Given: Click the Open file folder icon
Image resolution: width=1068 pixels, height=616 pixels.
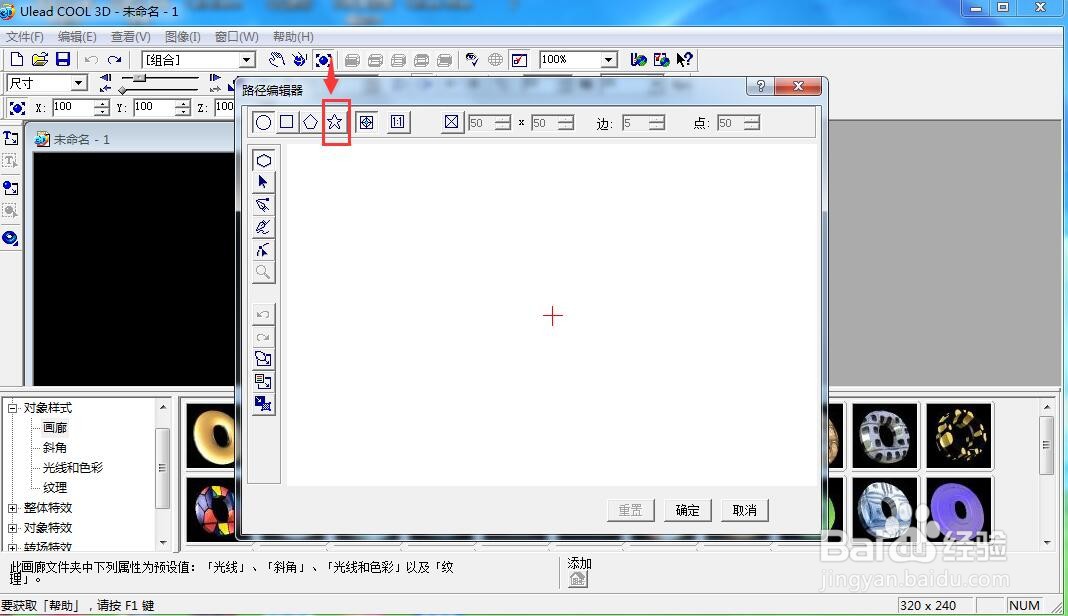Looking at the screenshot, I should pos(40,59).
